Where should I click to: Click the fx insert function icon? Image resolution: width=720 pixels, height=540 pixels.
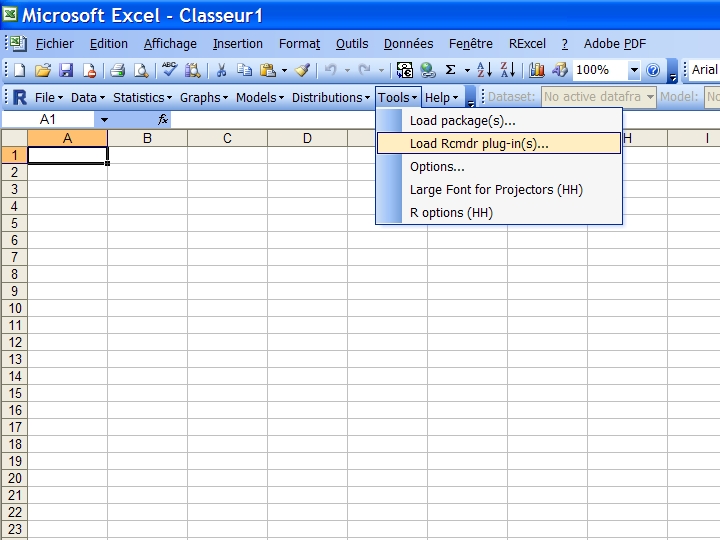coord(163,120)
